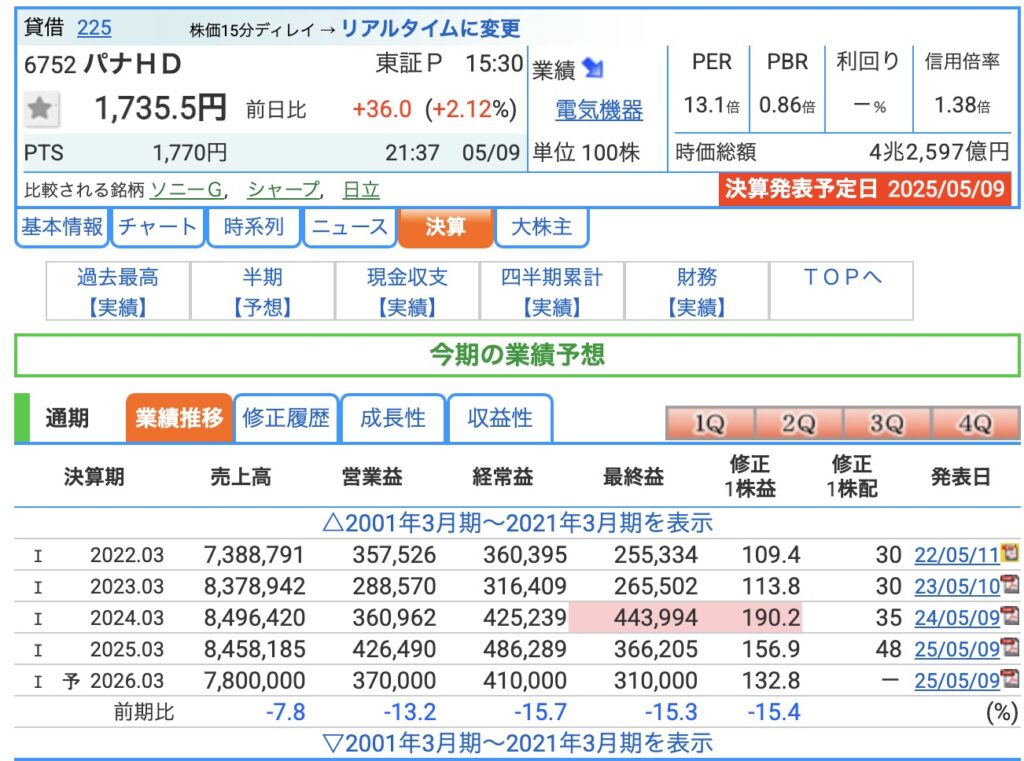Open 25/05/09 link in 2026.03 forecast row
1024x761 pixels.
tap(957, 680)
